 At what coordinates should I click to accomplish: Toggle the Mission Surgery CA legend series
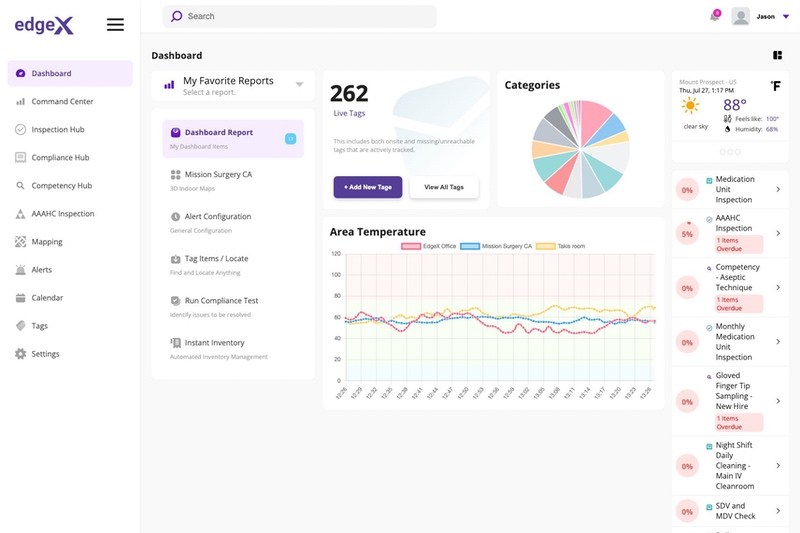[497, 246]
